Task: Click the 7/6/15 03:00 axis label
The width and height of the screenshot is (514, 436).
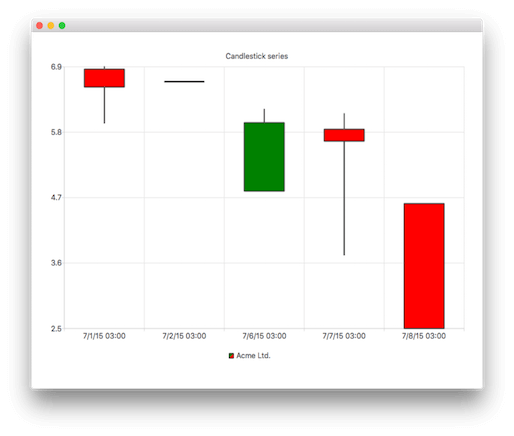Action: [264, 336]
